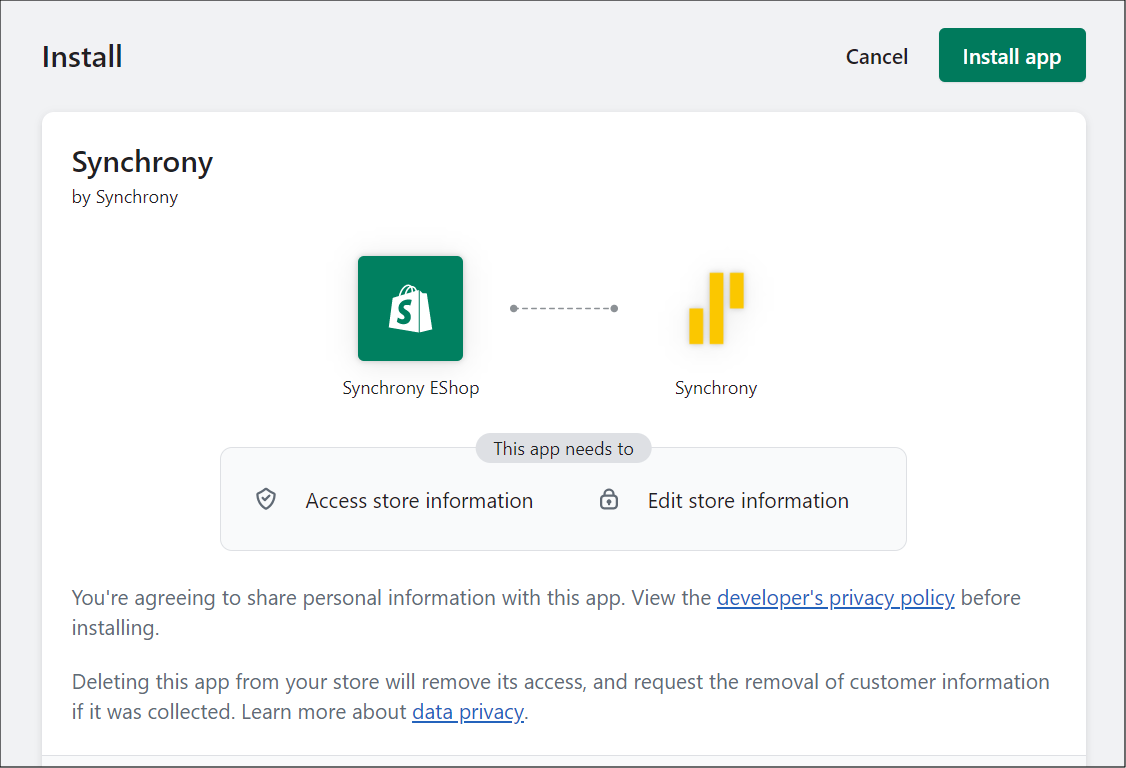Click the green Install app button

(1011, 55)
